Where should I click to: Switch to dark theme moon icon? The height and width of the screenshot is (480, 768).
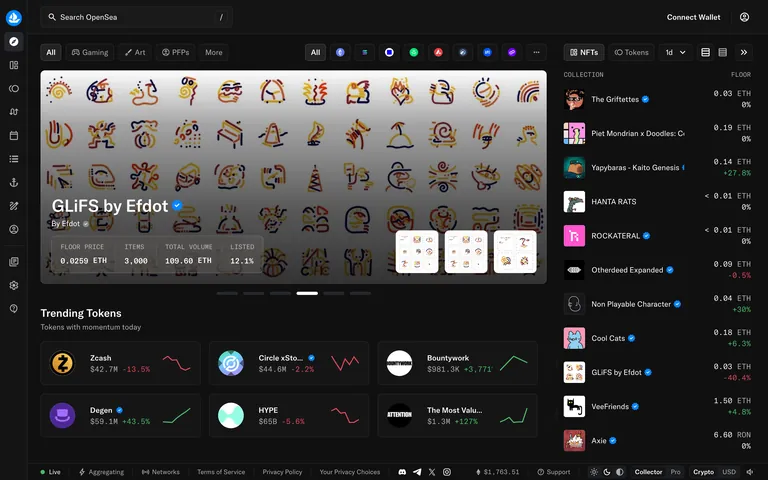click(607, 472)
